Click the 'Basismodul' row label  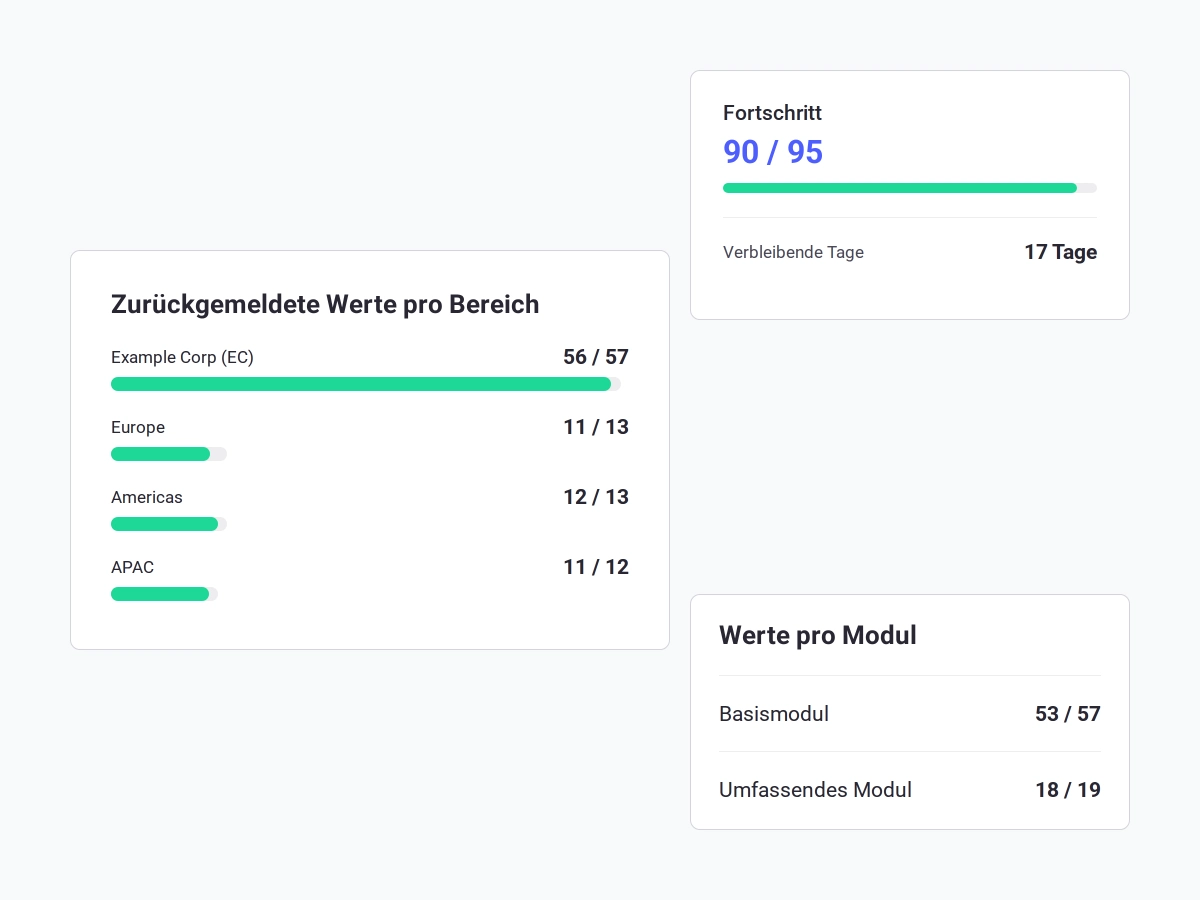[x=774, y=714]
